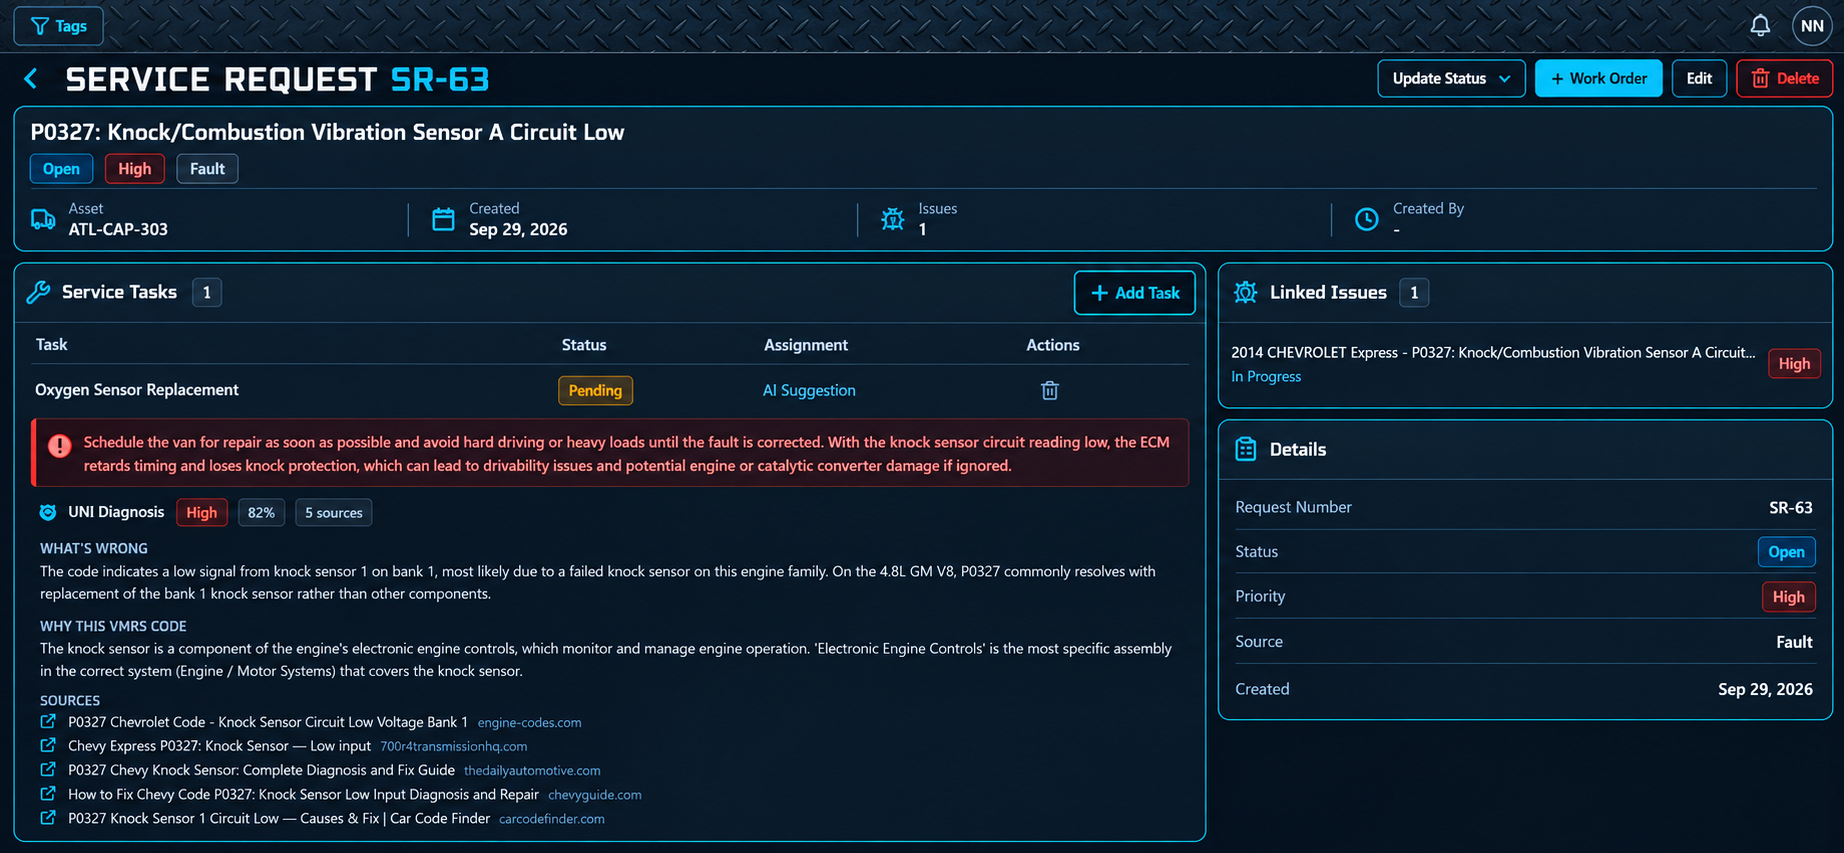
Task: Create a new Work Order
Action: (1598, 78)
